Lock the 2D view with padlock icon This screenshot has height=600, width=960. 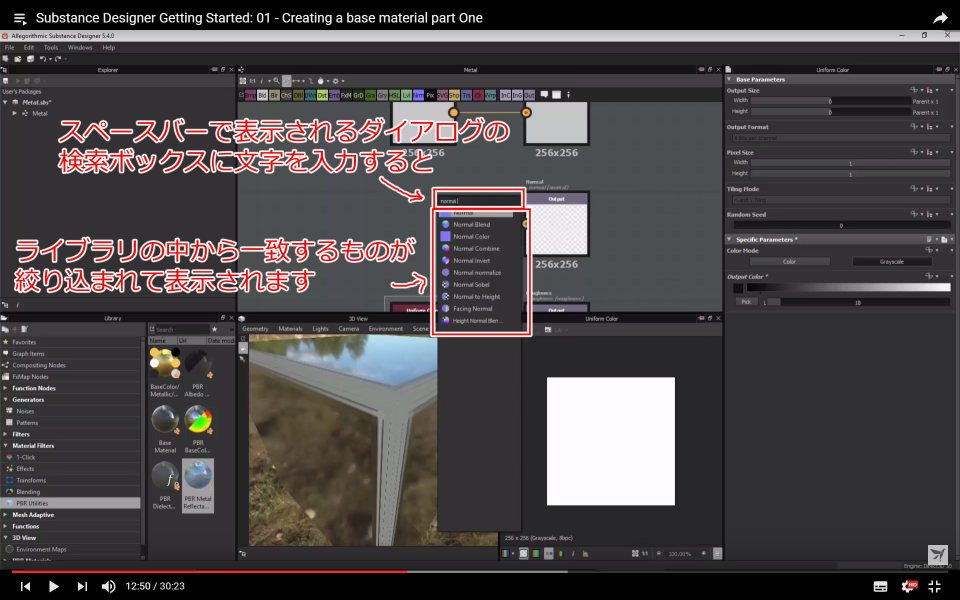click(718, 553)
